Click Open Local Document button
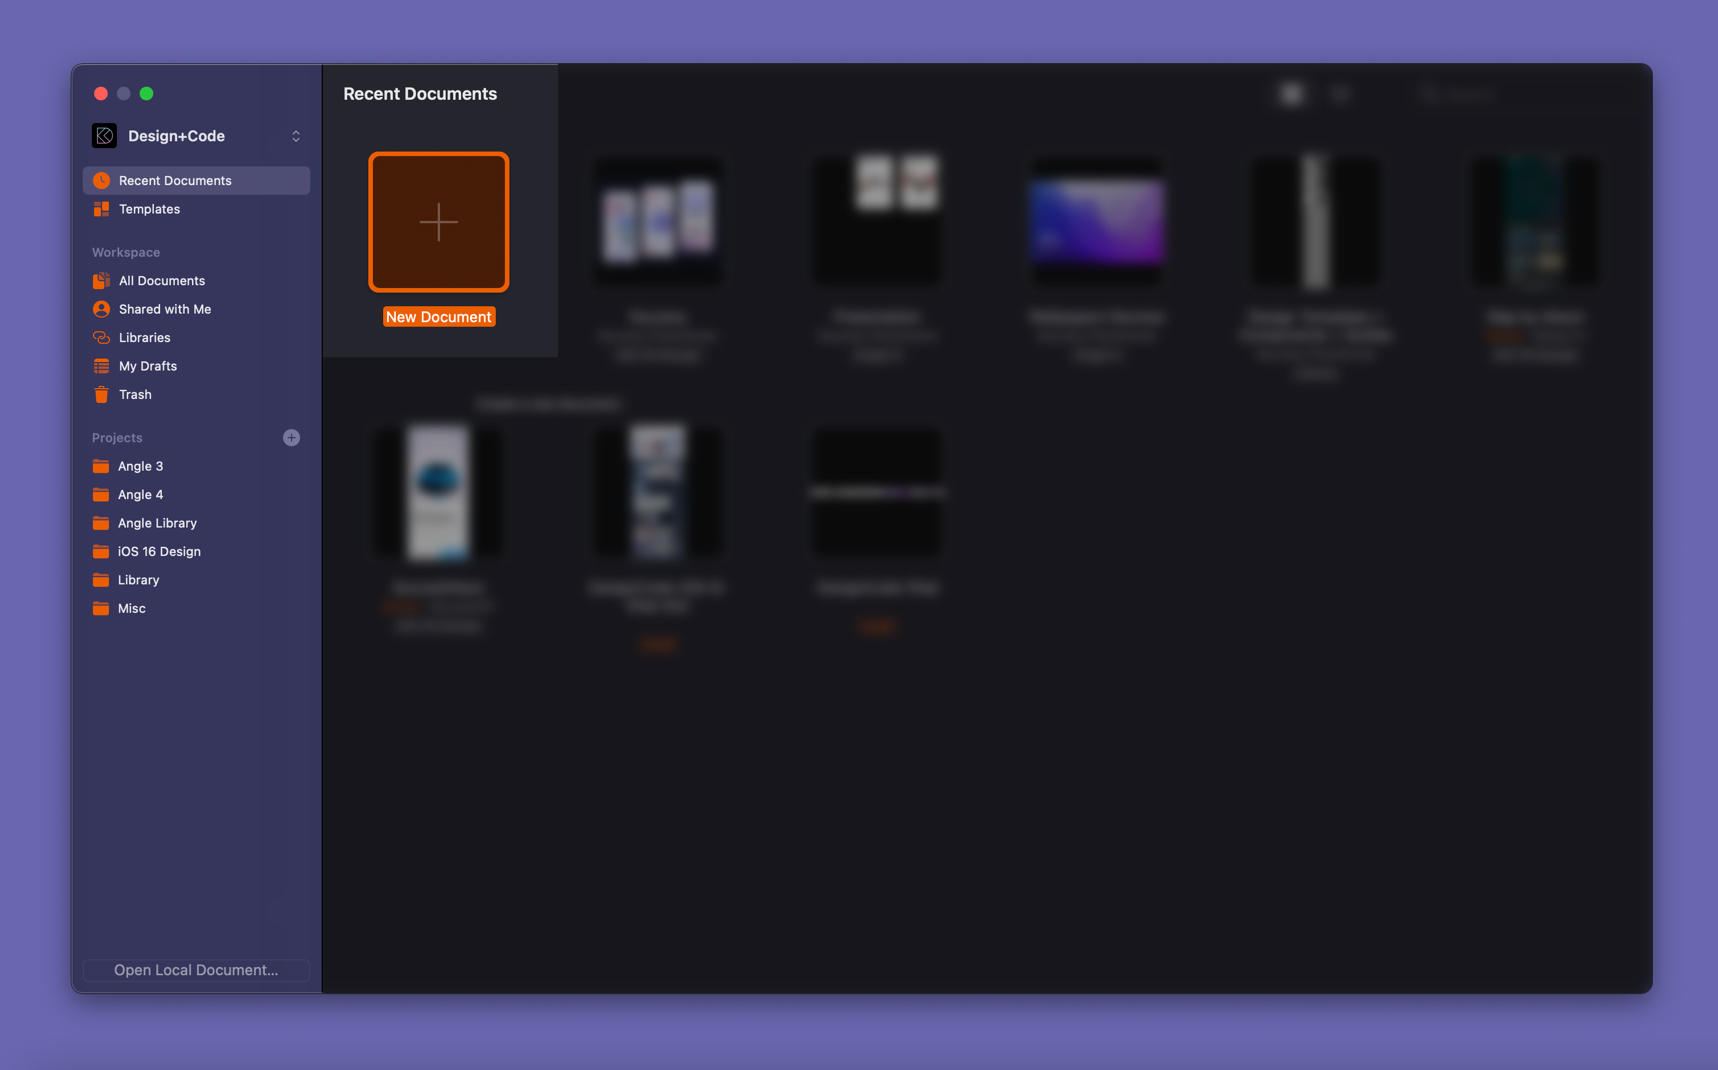 tap(196, 970)
